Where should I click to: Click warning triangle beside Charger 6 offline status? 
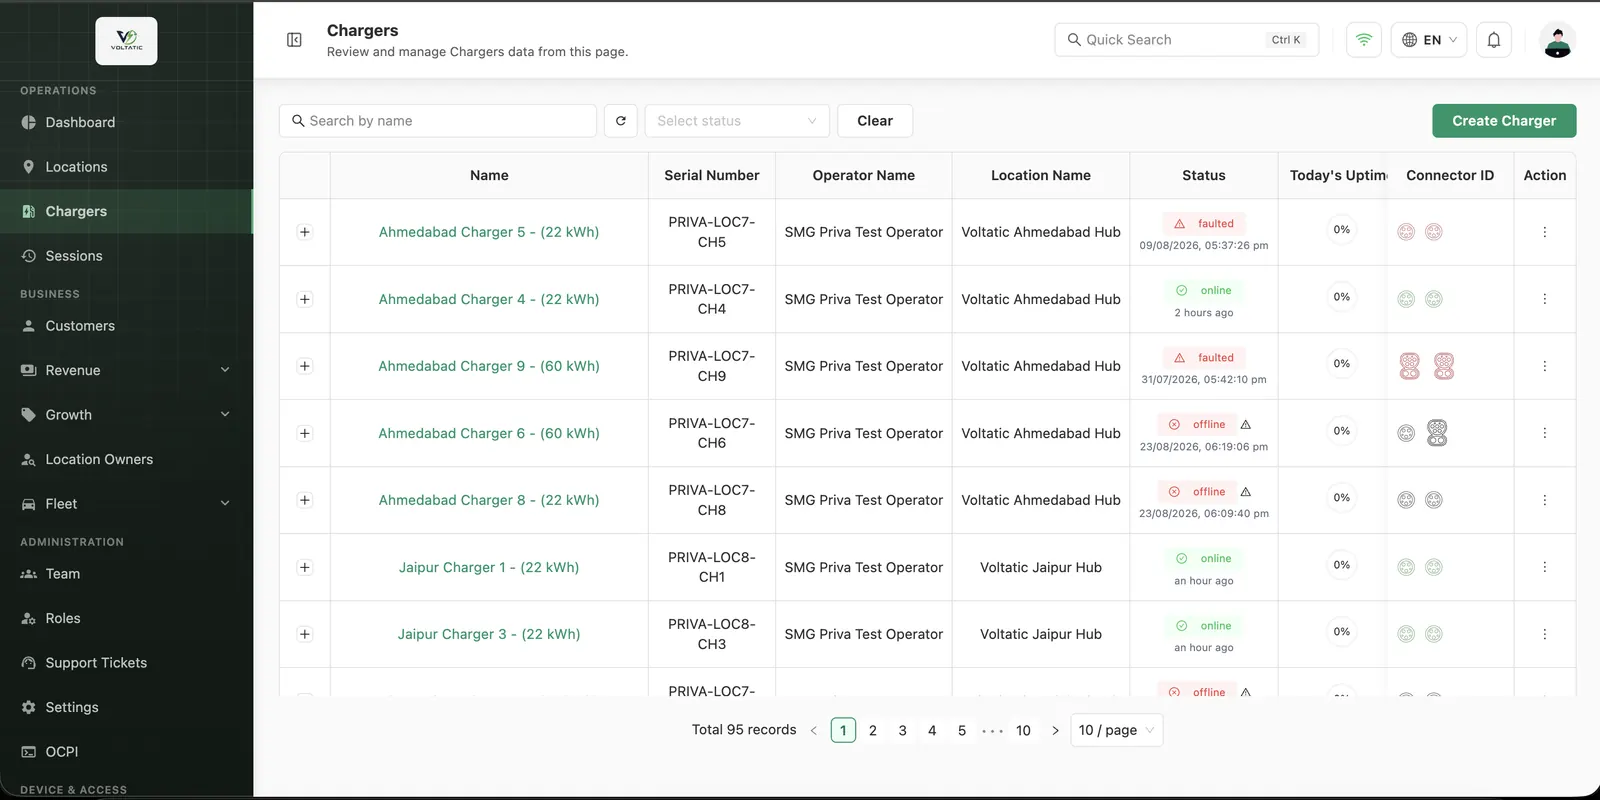point(1246,425)
